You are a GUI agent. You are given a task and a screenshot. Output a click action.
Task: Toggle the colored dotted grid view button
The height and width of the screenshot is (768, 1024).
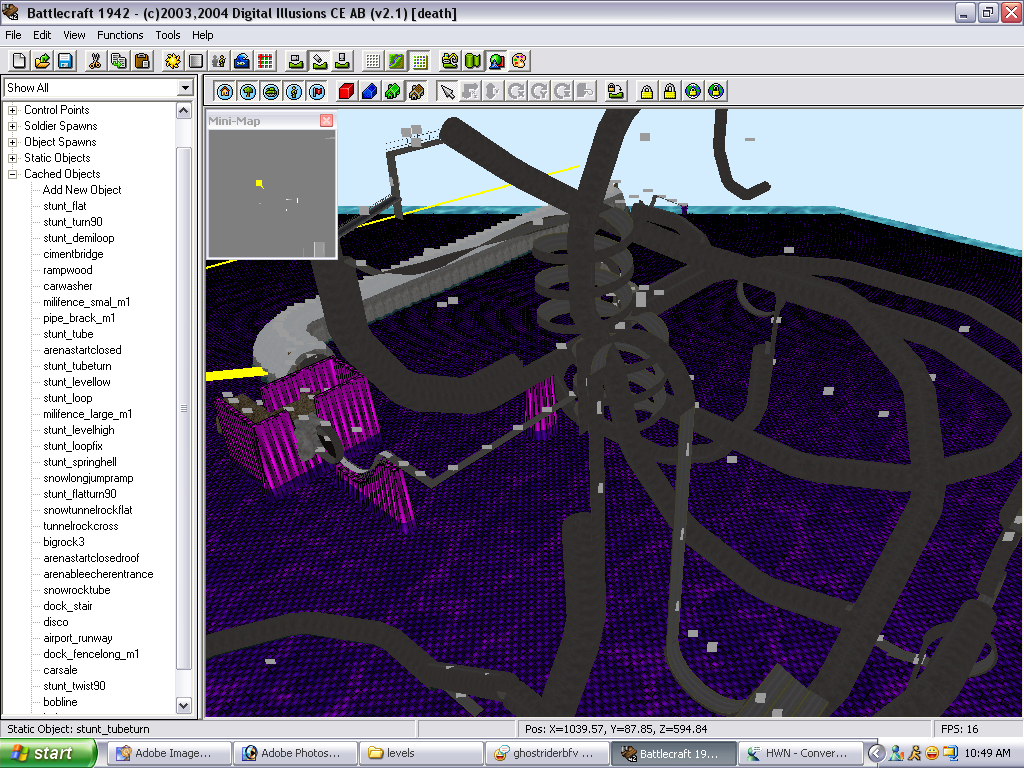tap(420, 61)
